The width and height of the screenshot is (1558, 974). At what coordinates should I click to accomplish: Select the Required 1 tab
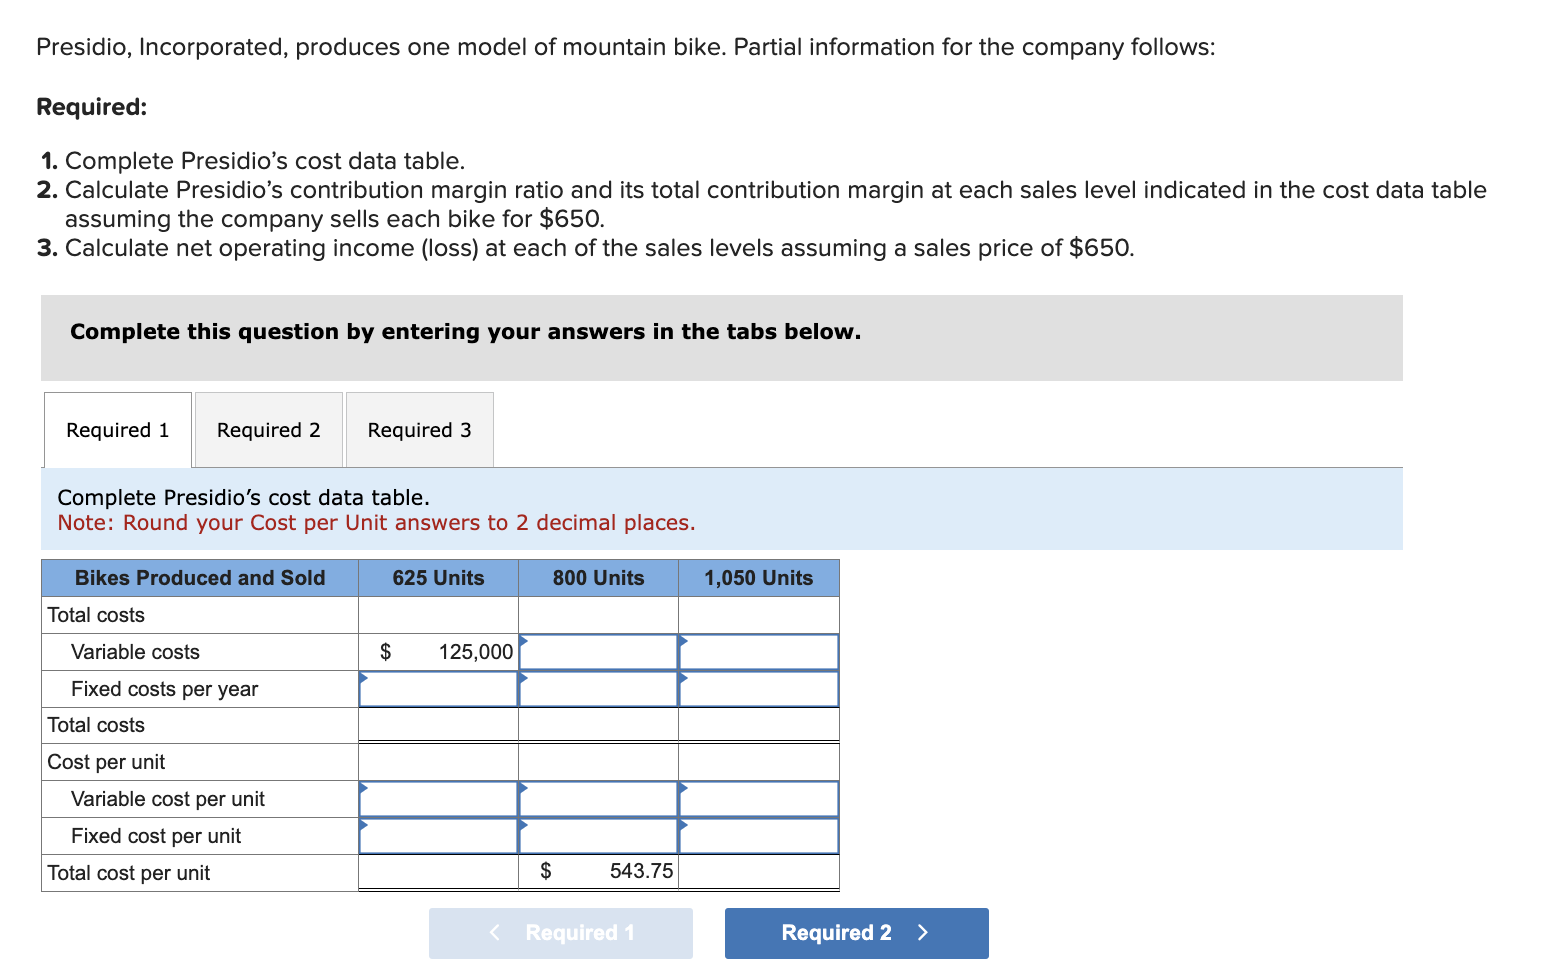116,430
